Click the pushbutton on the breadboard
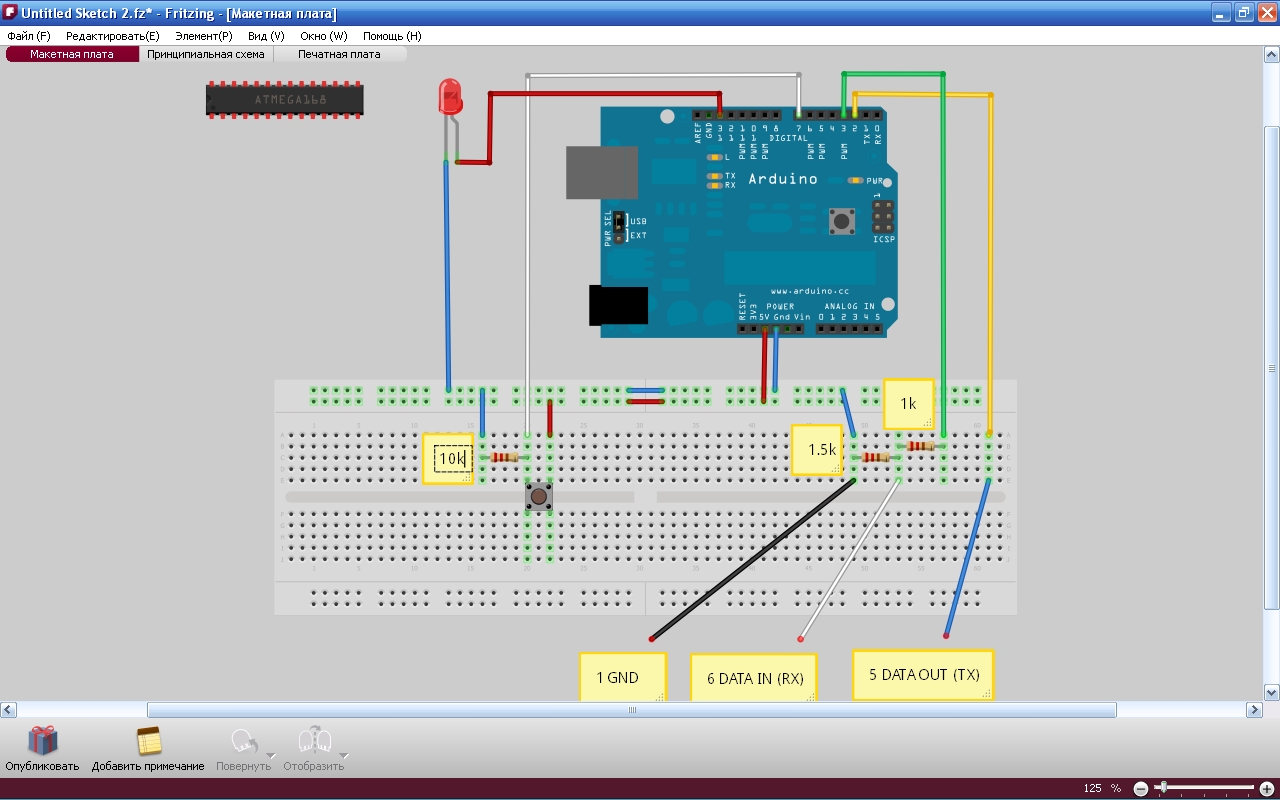The width and height of the screenshot is (1280, 800). (539, 496)
